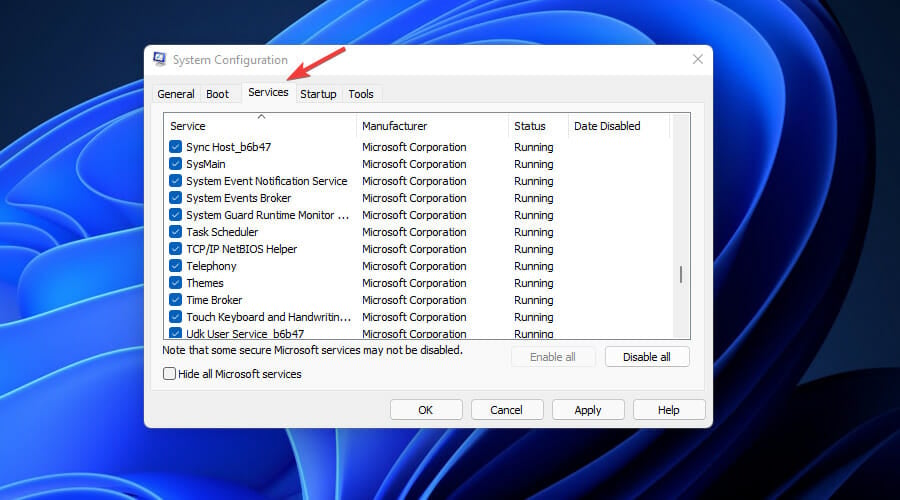Select System Guard Runtime Monitor row

[267, 215]
